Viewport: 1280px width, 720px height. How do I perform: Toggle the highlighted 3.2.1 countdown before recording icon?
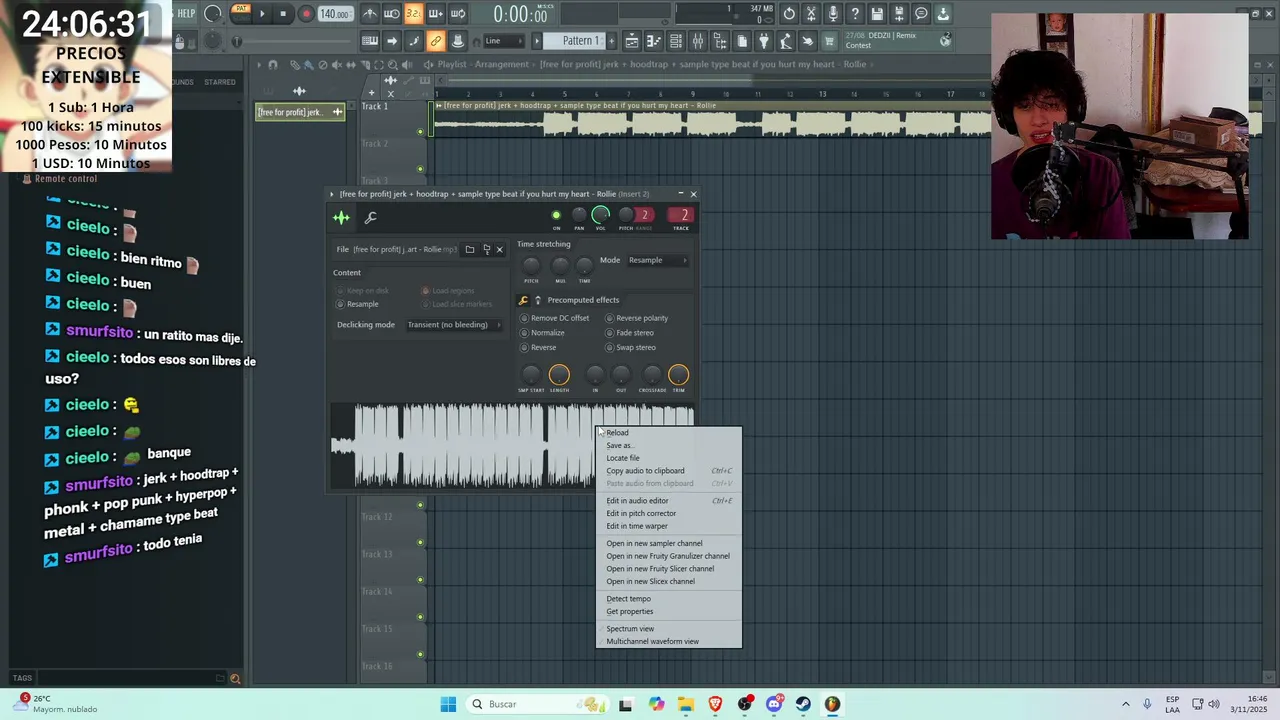point(413,14)
